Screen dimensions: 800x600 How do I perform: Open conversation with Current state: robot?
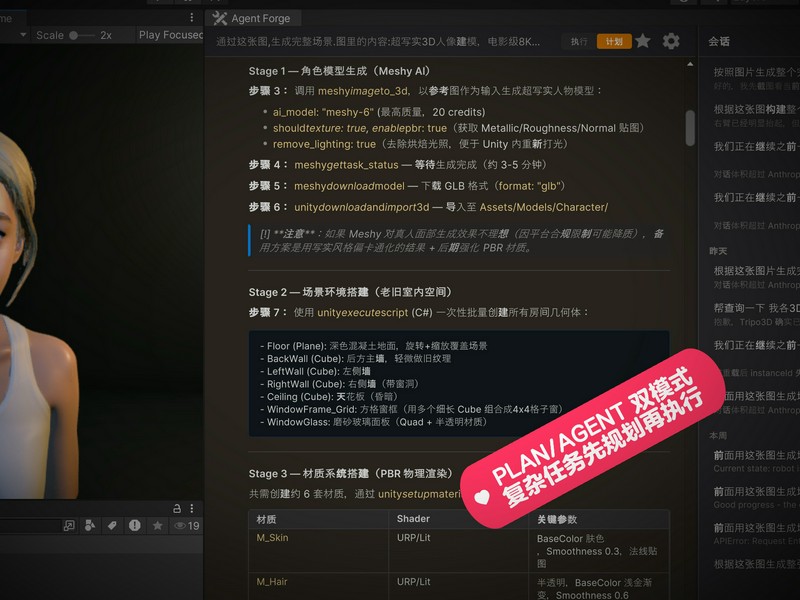pyautogui.click(x=756, y=461)
